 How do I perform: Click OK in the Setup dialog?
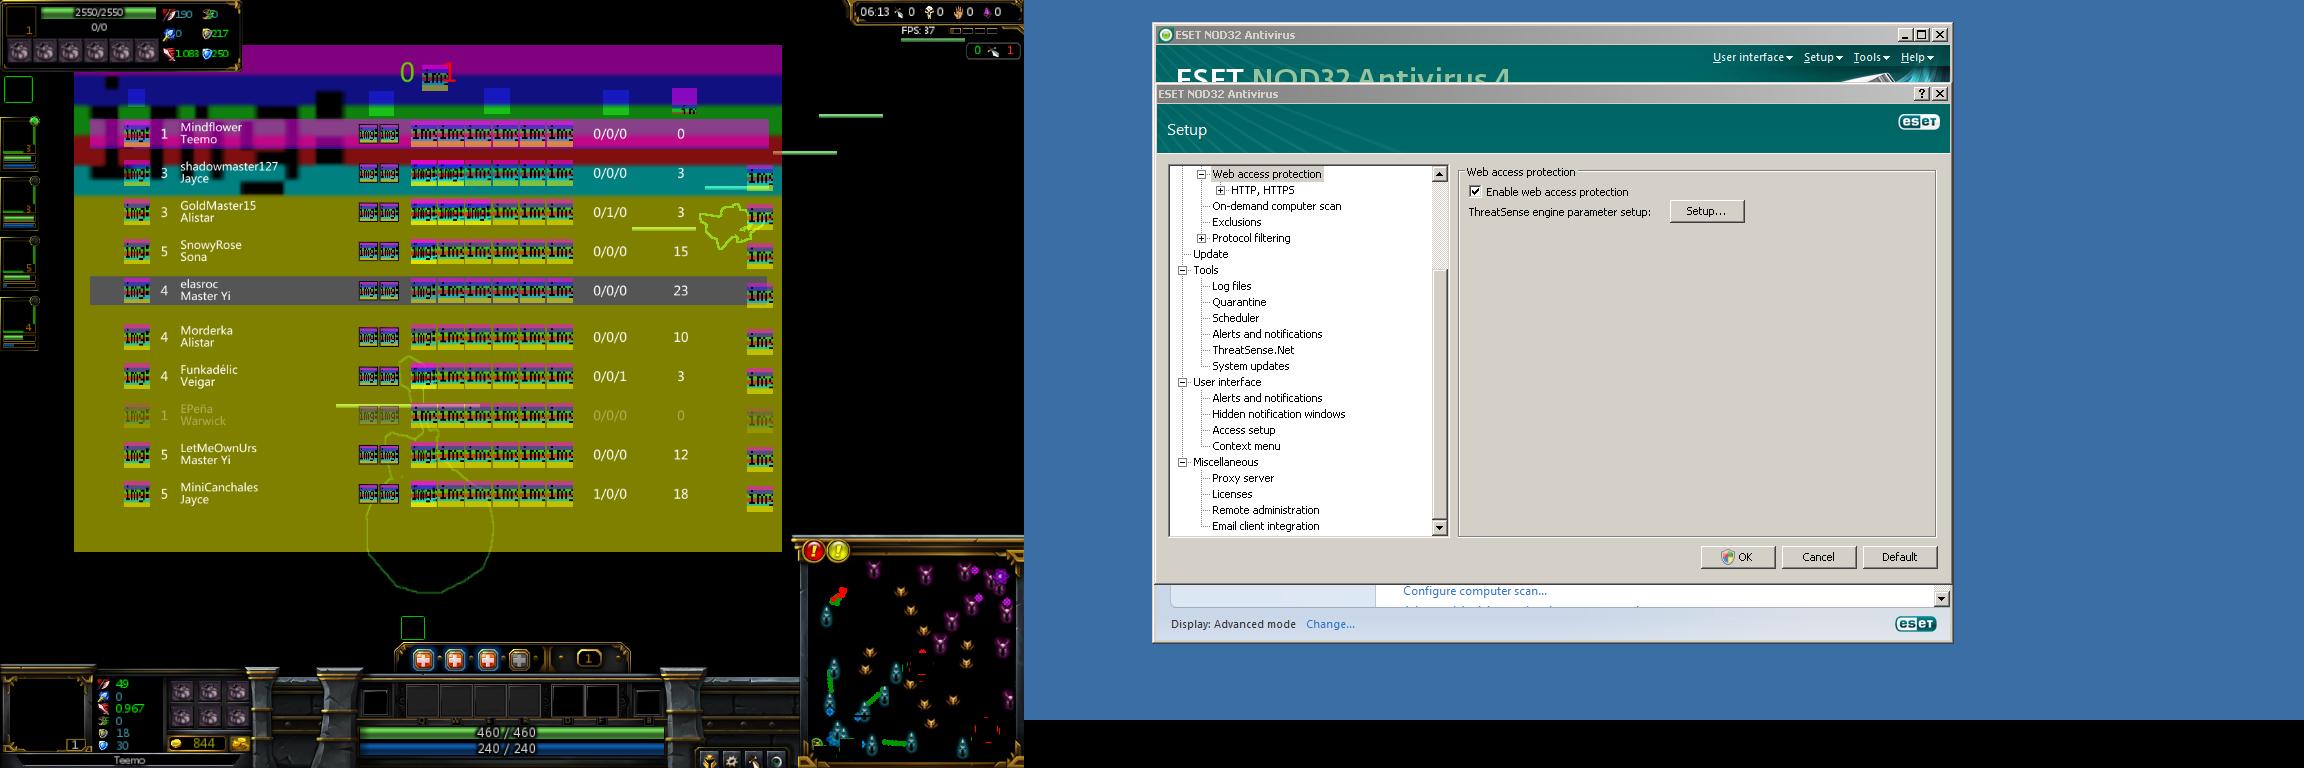(x=1737, y=557)
